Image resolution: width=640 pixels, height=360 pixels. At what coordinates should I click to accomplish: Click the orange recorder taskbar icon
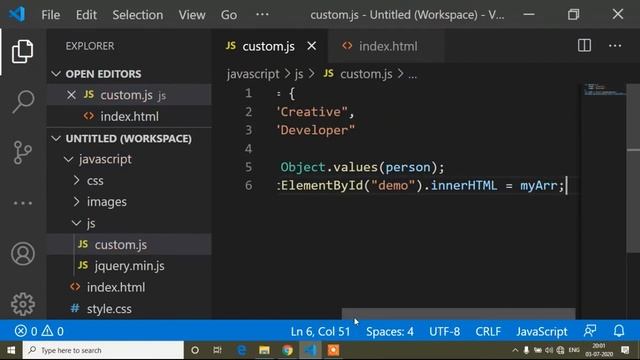(333, 350)
